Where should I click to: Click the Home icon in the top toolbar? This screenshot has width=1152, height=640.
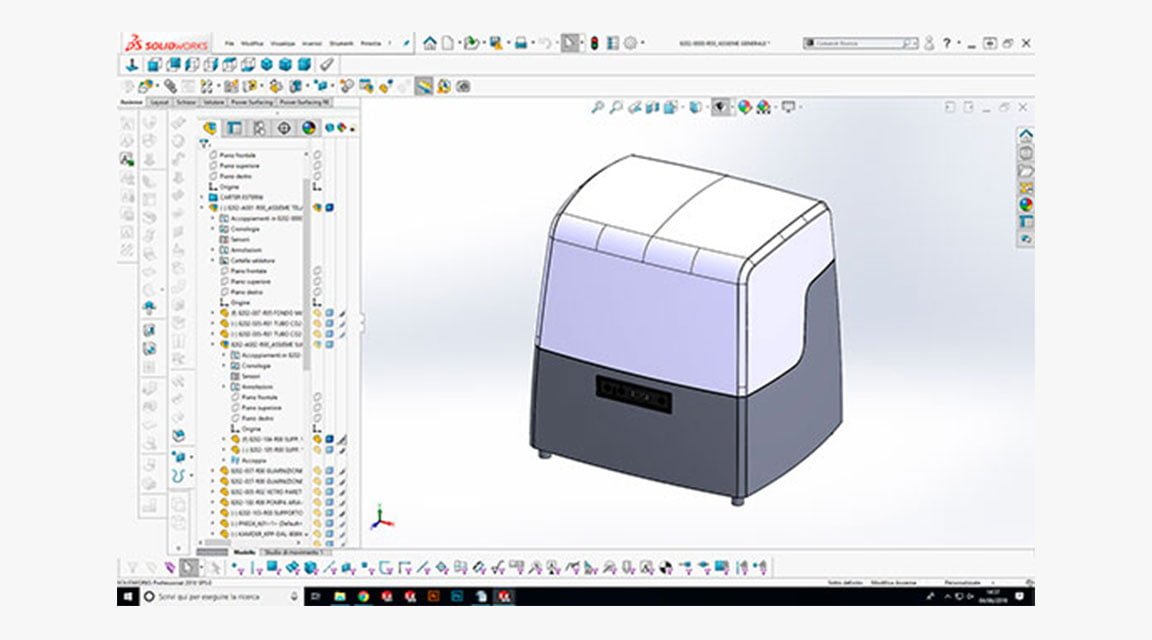tap(430, 43)
